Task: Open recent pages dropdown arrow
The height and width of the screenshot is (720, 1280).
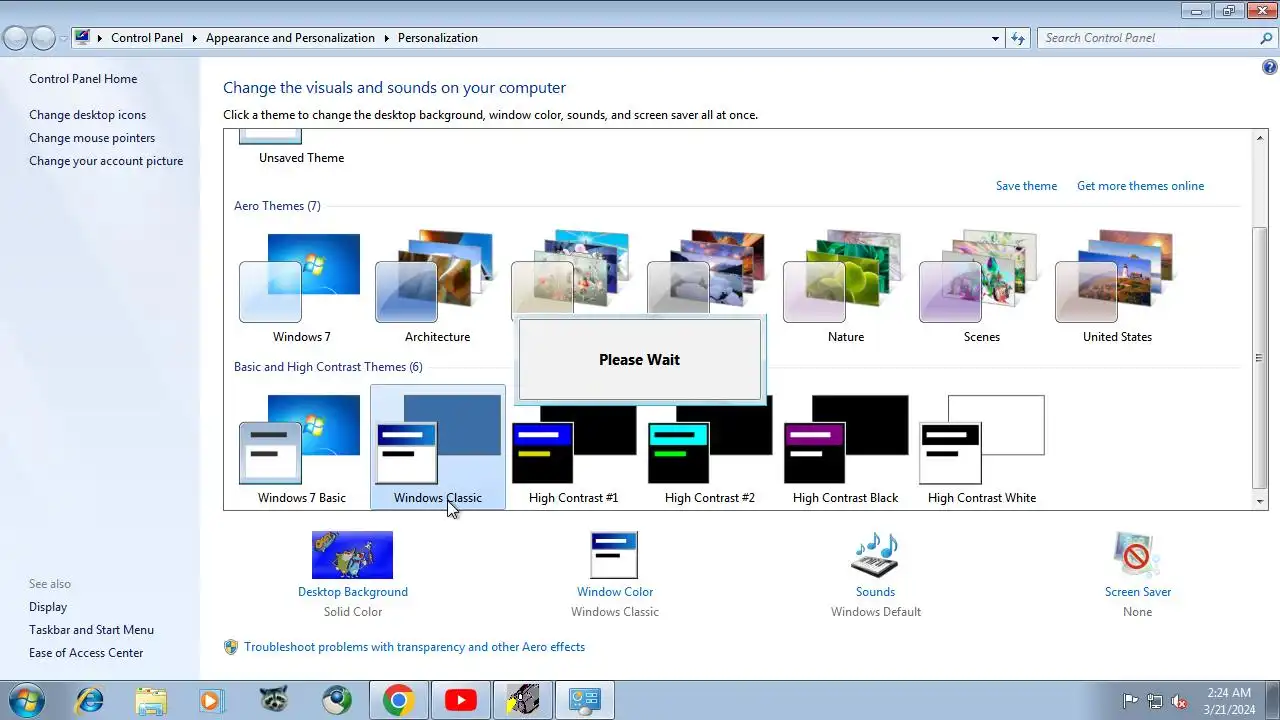Action: 64,38
